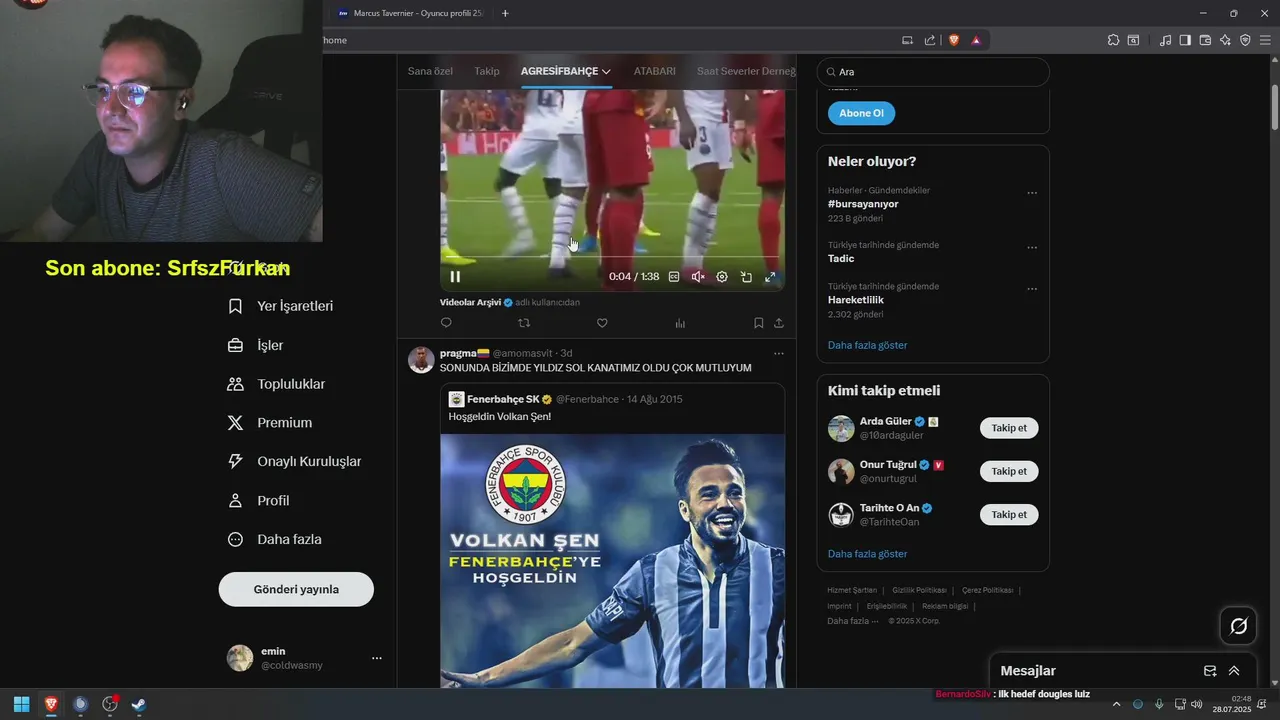Open Brave playlist music icon
This screenshot has width=1280, height=720.
(x=1165, y=40)
